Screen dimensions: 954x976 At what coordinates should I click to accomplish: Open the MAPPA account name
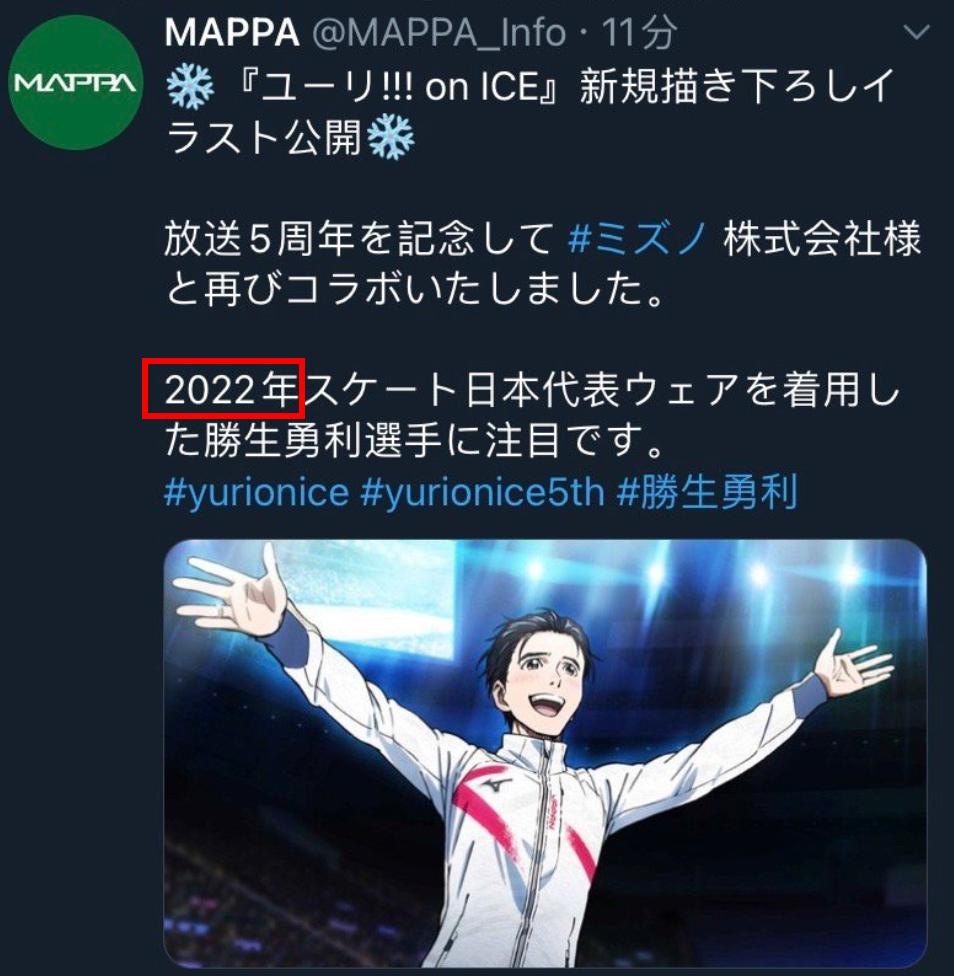point(231,33)
